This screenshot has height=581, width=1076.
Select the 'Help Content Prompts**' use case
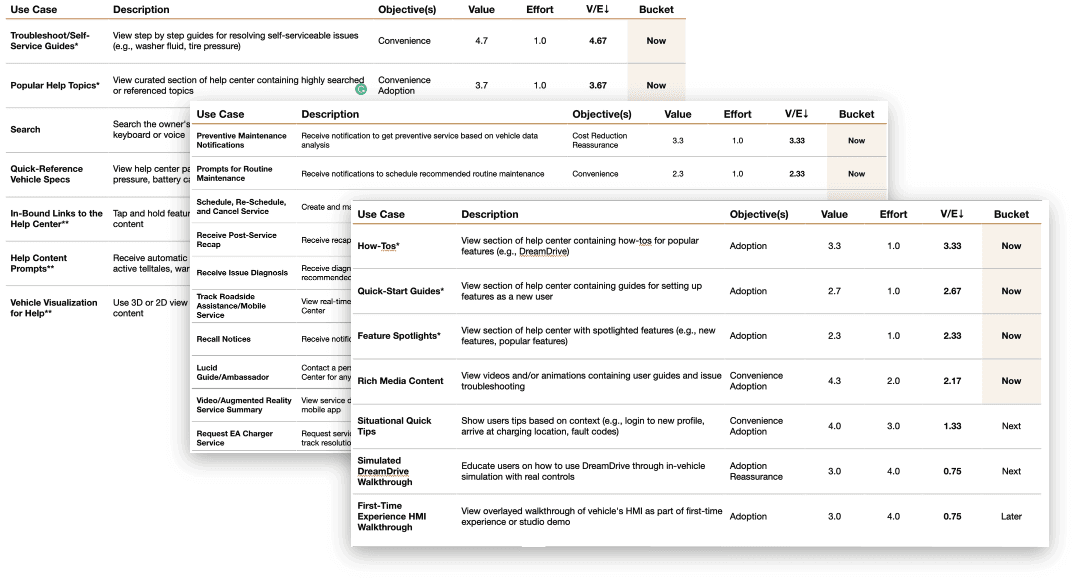pyautogui.click(x=38, y=263)
